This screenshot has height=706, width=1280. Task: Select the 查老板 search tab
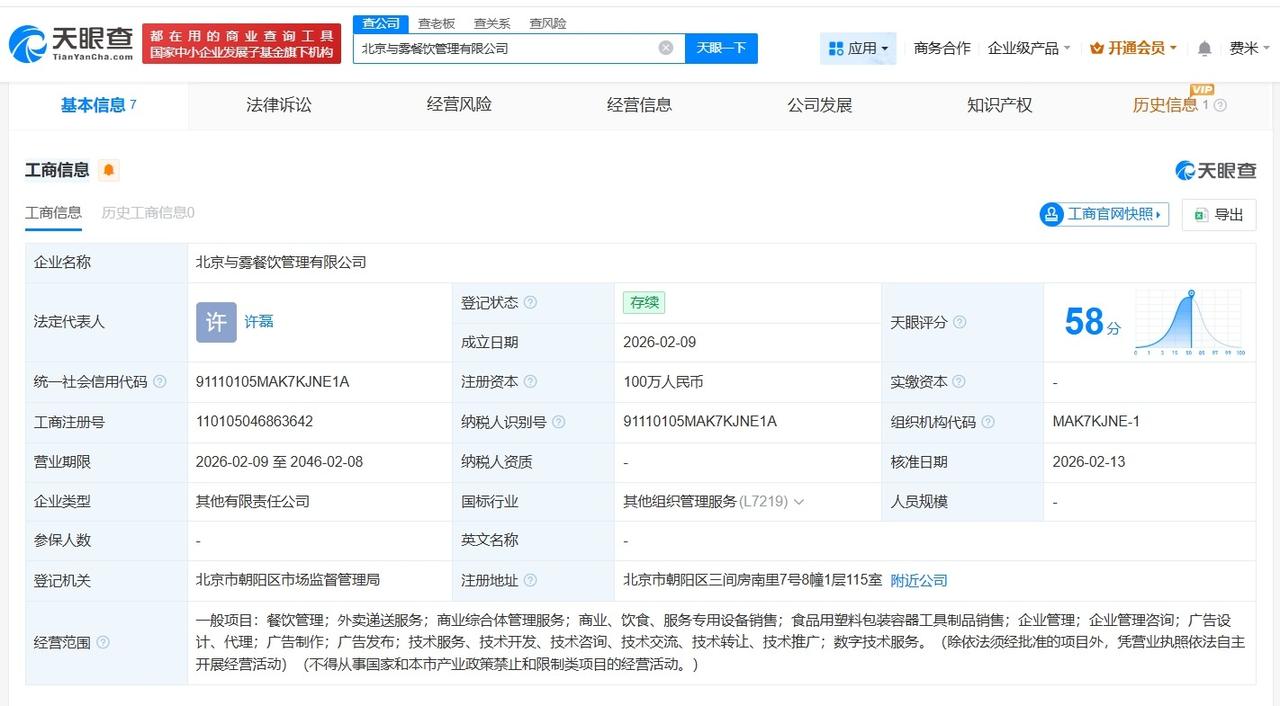(x=436, y=23)
